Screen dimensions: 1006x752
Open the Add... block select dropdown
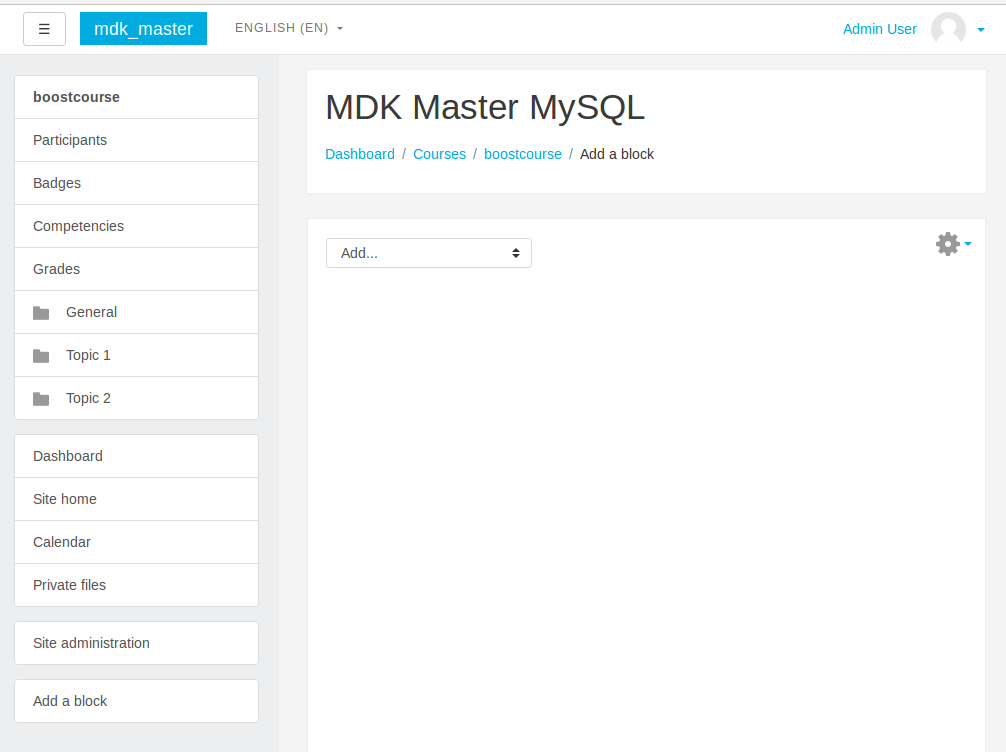(429, 253)
